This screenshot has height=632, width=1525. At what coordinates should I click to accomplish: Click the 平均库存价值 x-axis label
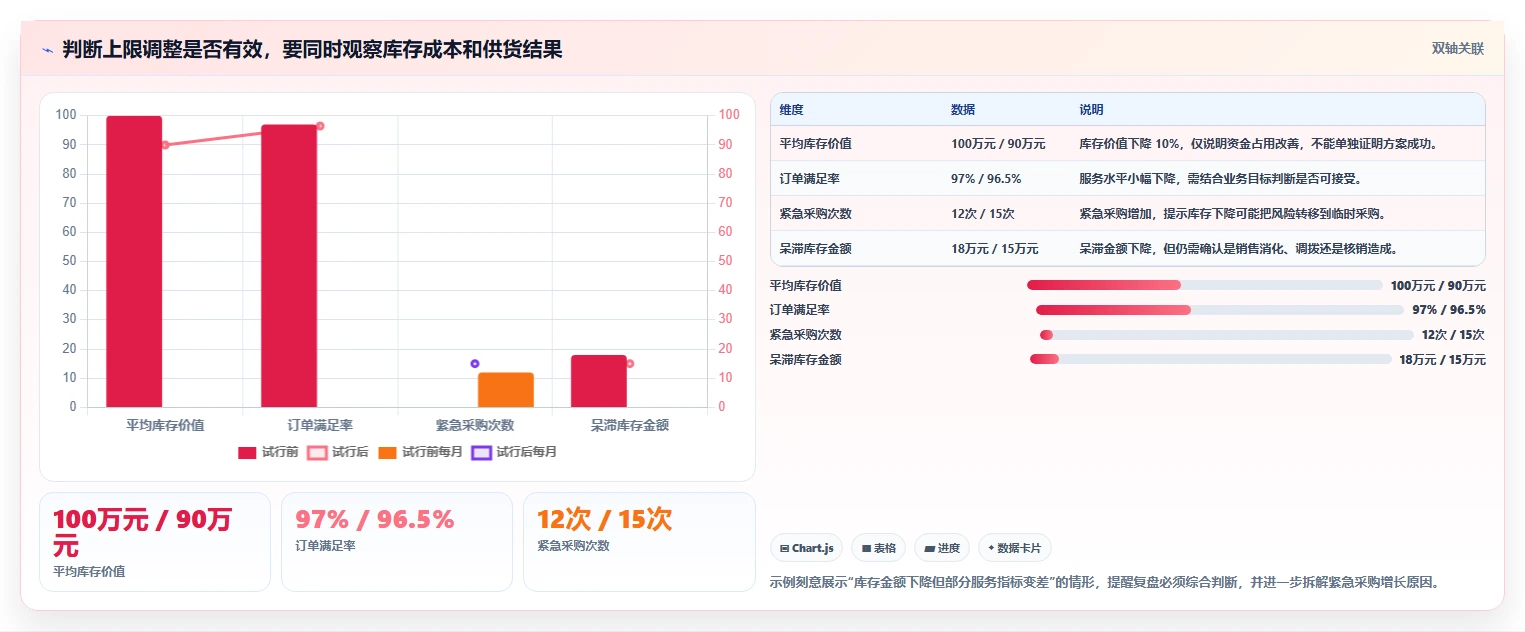point(165,425)
